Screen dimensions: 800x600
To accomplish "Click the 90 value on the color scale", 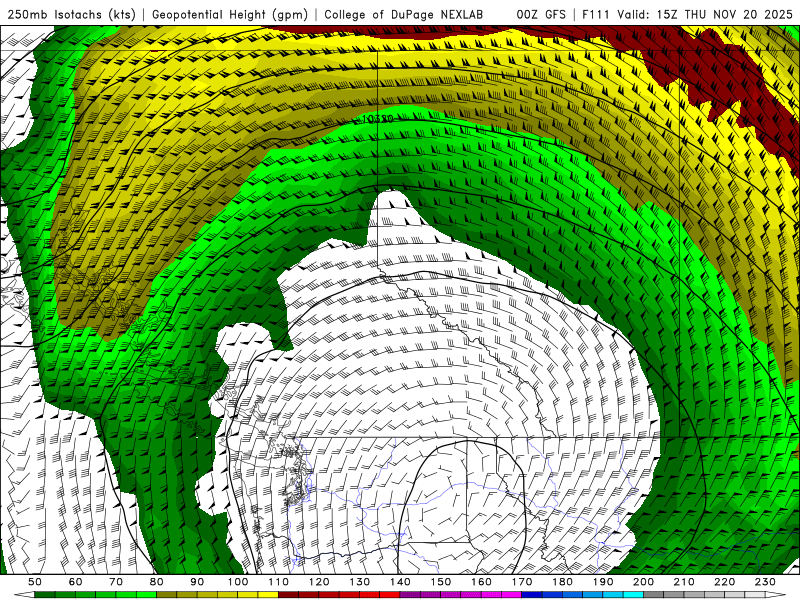I will pyautogui.click(x=197, y=582).
